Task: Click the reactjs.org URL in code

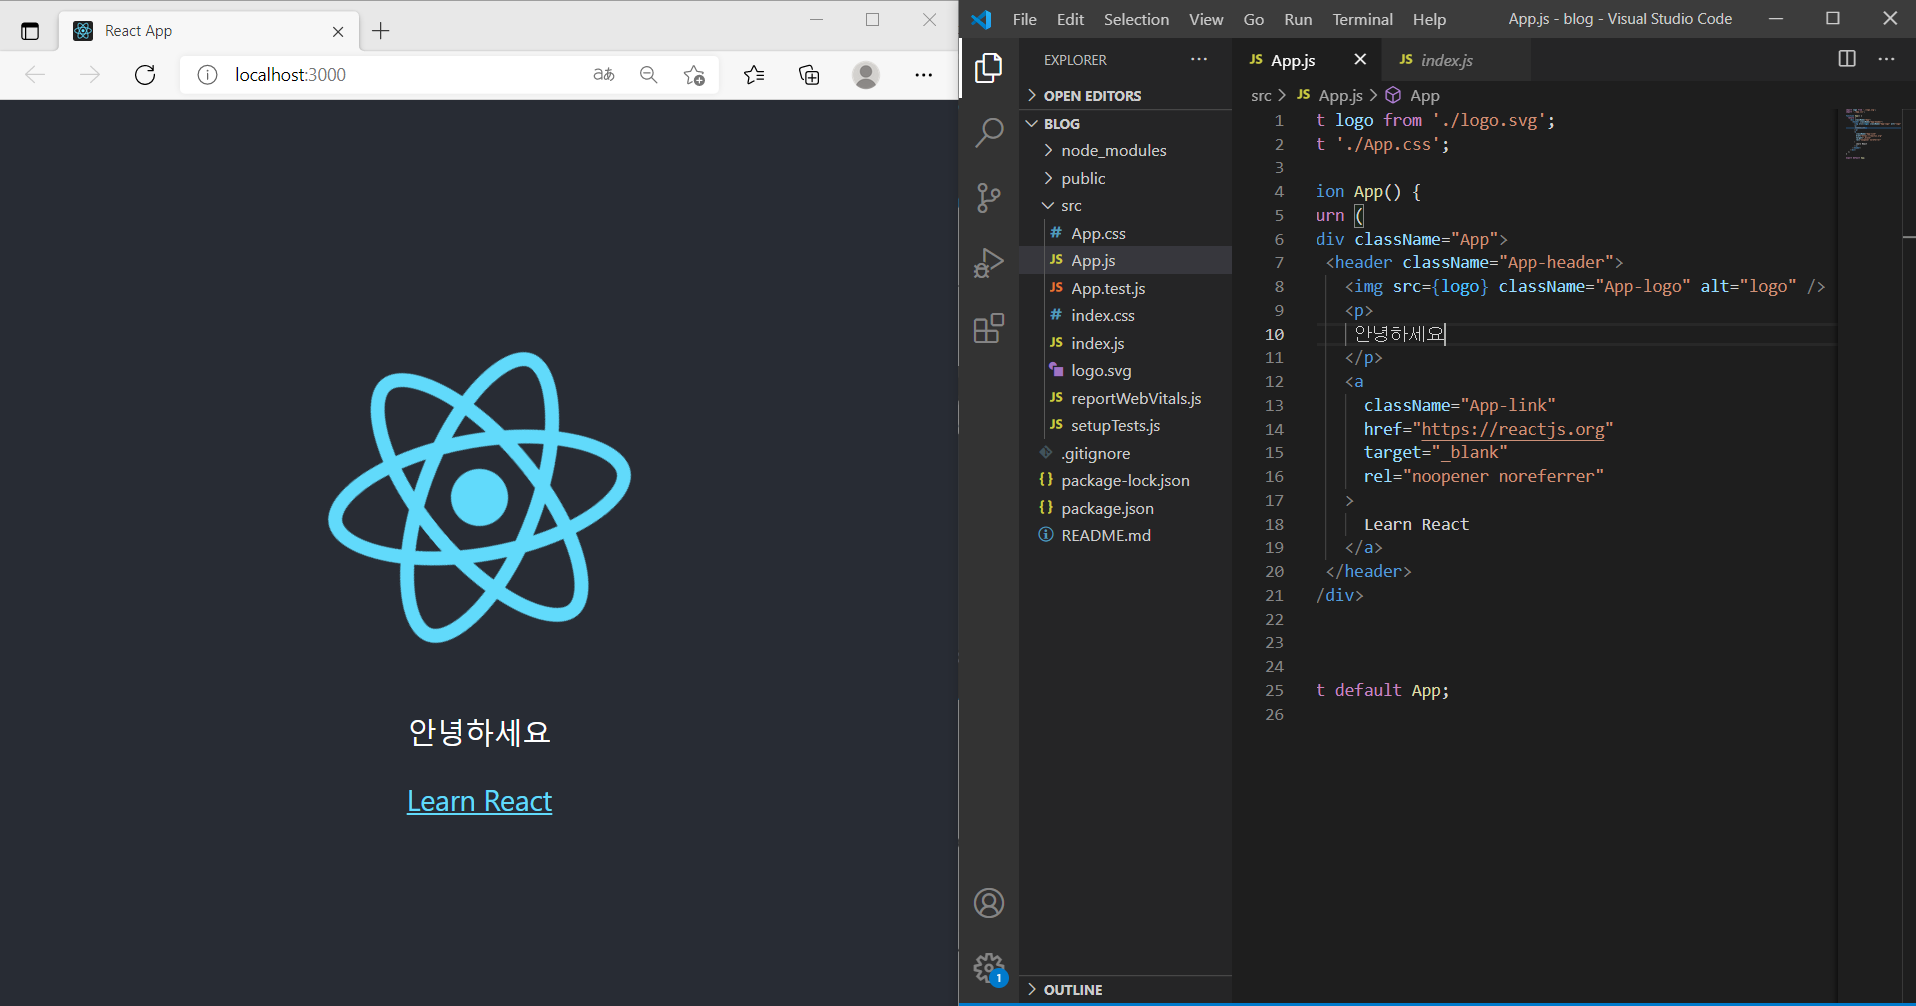Action: (1513, 429)
